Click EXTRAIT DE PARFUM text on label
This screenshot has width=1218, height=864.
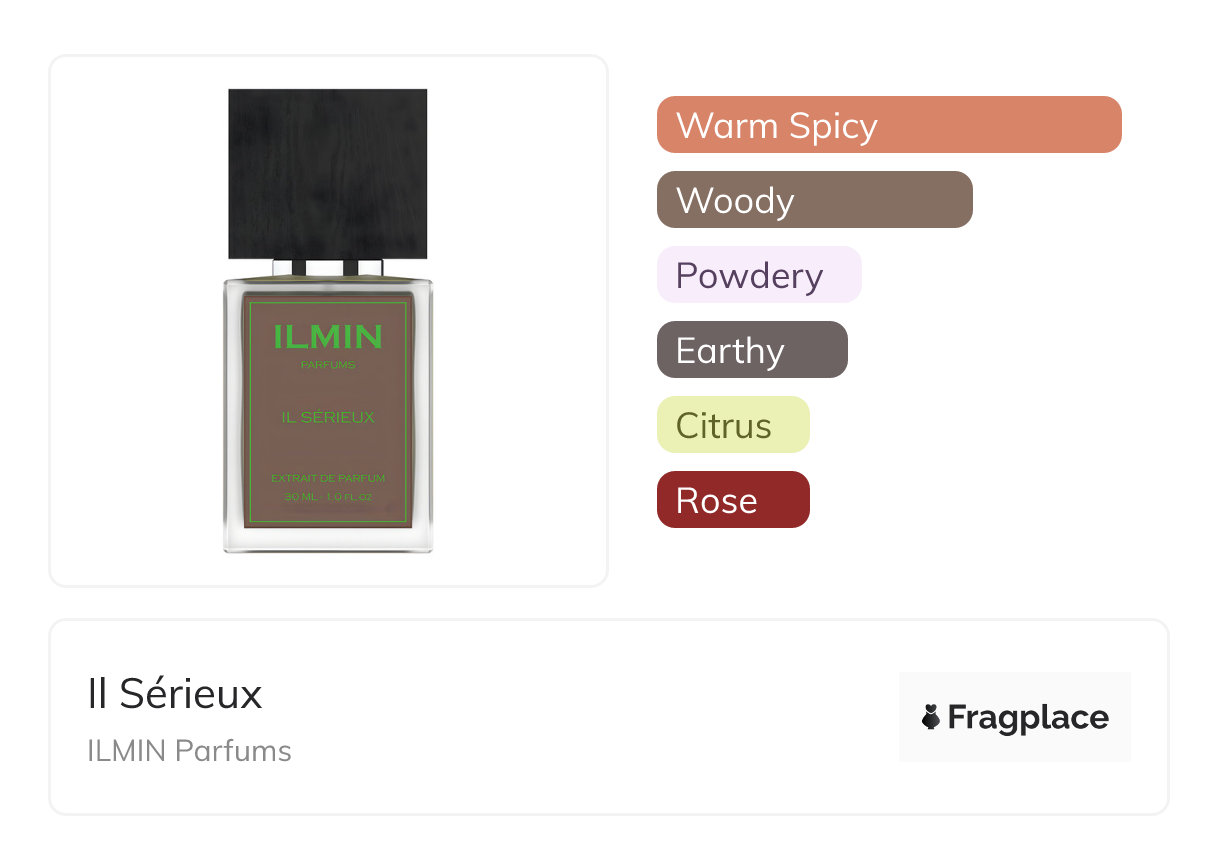[x=327, y=479]
